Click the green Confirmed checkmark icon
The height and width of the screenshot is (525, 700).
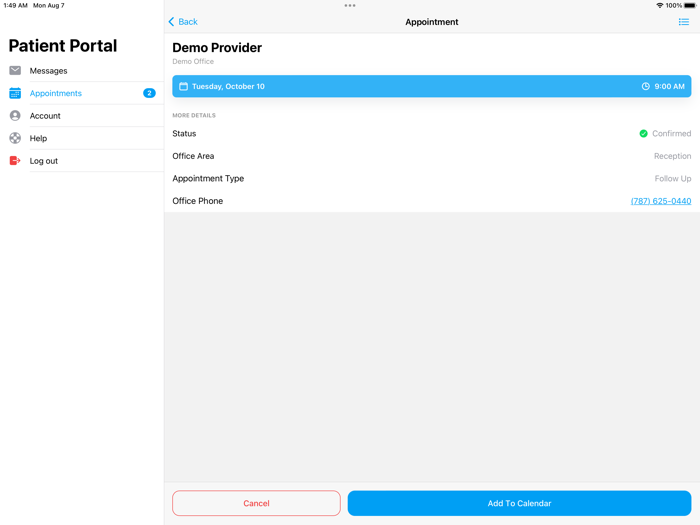click(643, 133)
